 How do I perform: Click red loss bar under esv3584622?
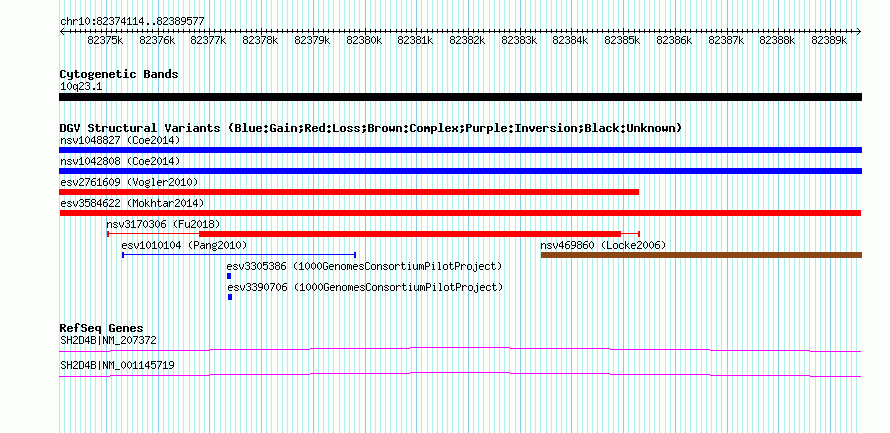pyautogui.click(x=460, y=213)
